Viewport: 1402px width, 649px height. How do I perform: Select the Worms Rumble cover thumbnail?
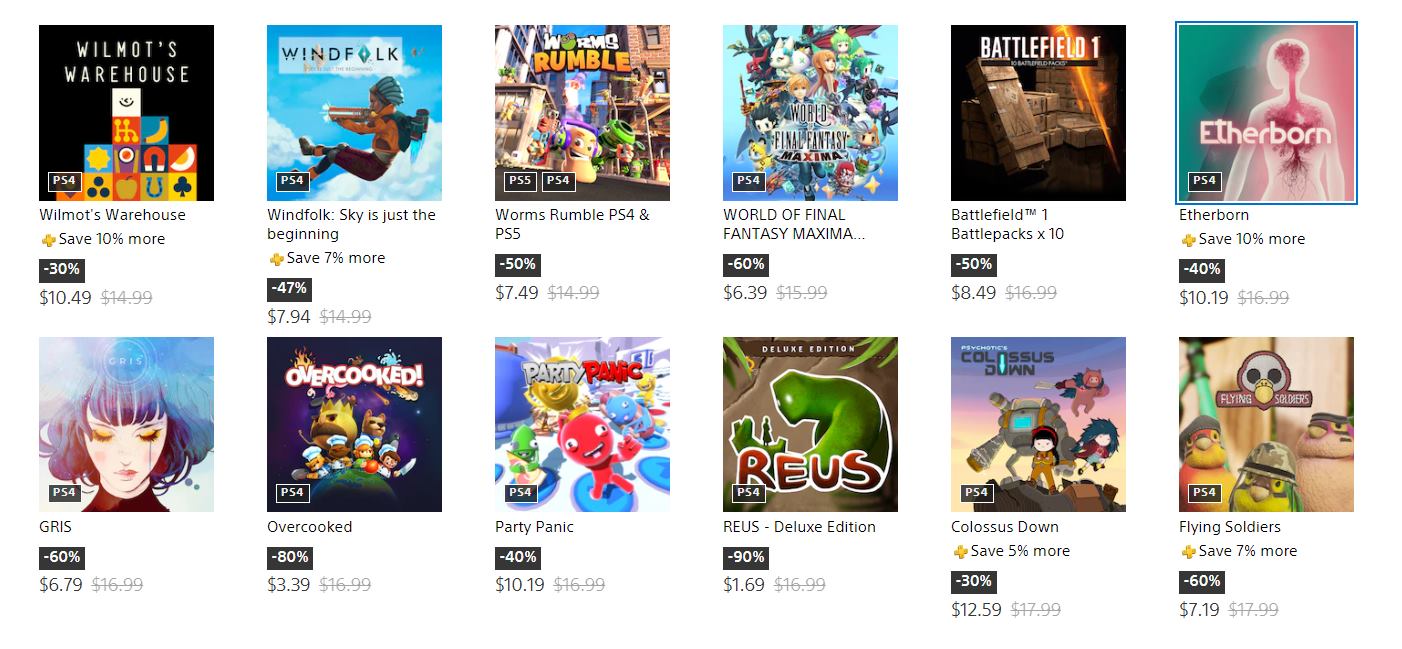582,113
